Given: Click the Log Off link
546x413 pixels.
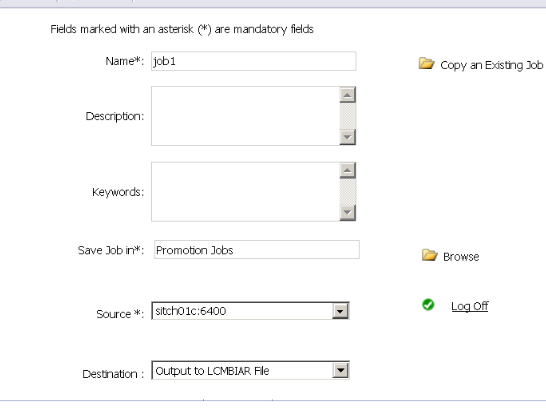Looking at the screenshot, I should coord(469,306).
